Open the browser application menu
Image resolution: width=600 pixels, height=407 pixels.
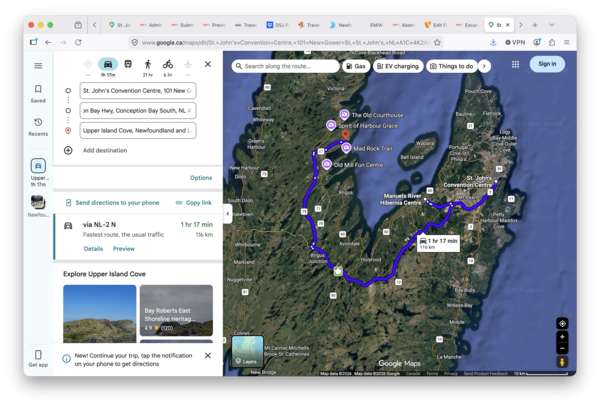(567, 42)
